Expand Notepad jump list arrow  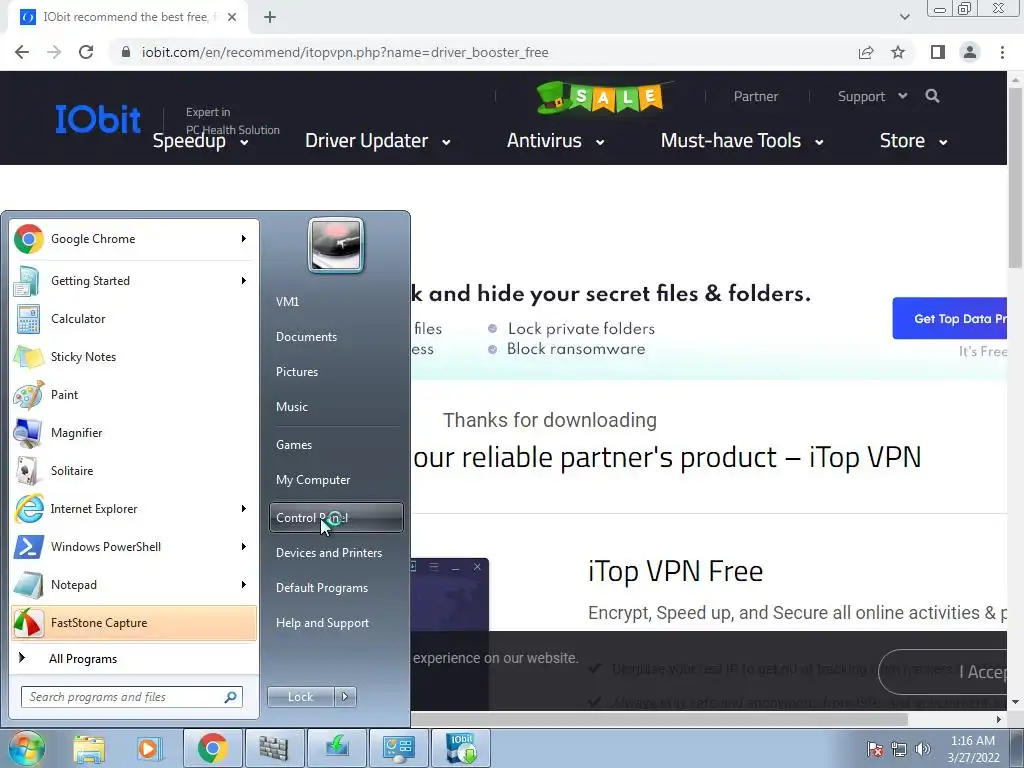click(244, 585)
